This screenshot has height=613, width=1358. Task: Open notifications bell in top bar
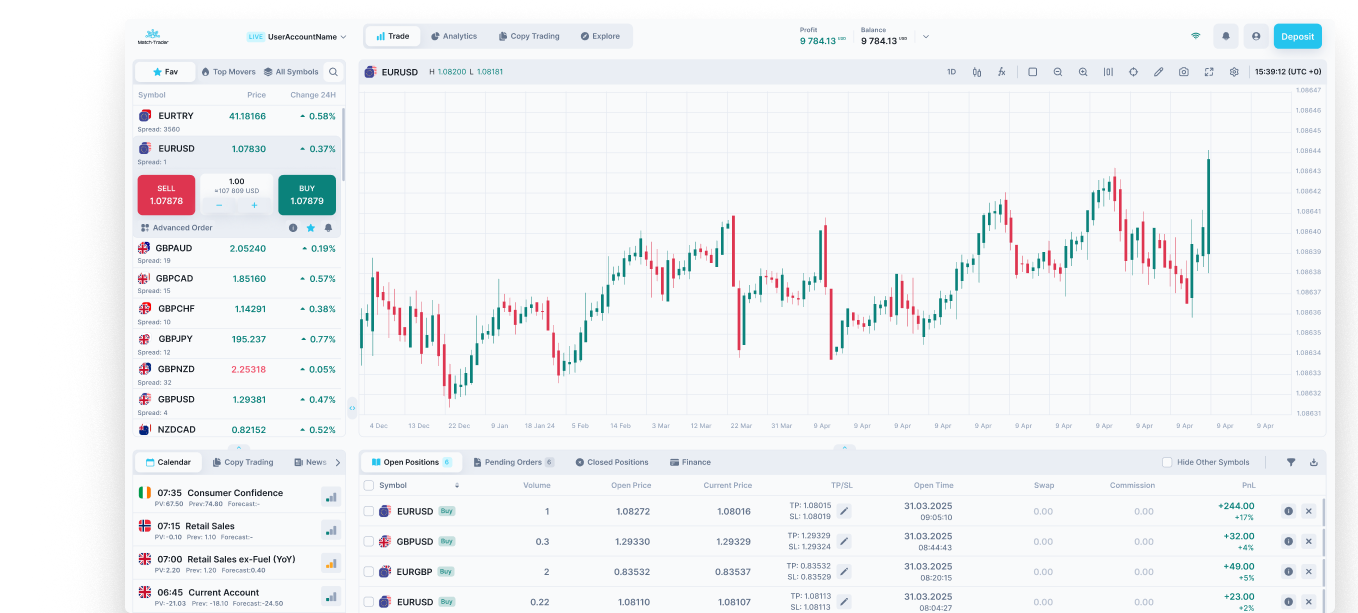pyautogui.click(x=1225, y=36)
